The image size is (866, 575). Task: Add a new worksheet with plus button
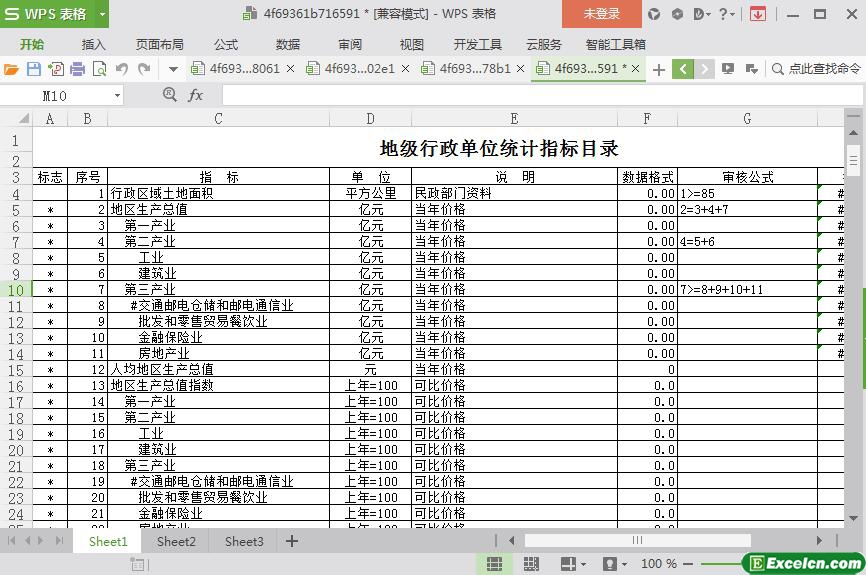pyautogui.click(x=292, y=541)
